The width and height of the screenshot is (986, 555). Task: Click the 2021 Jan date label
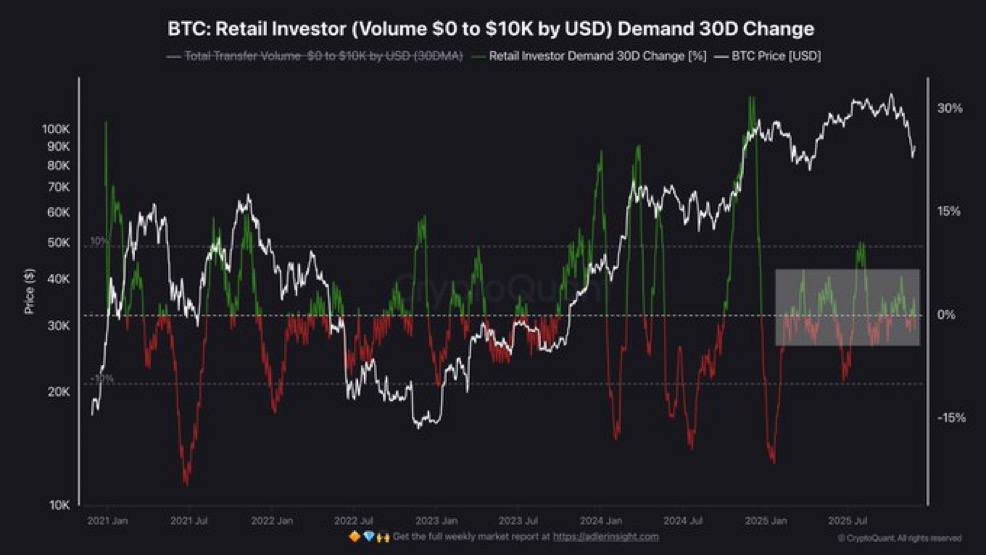point(108,520)
